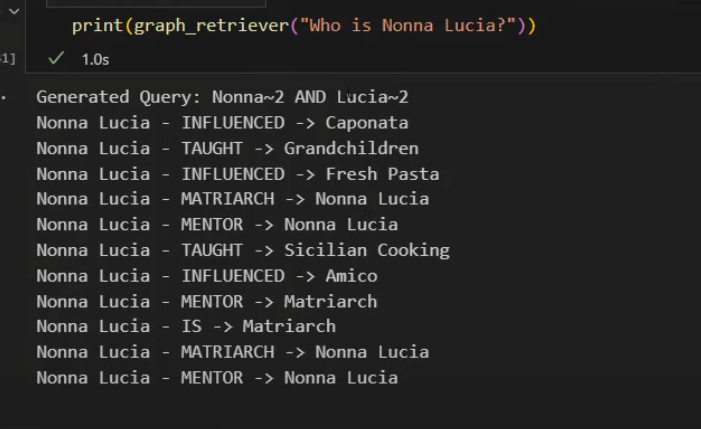This screenshot has width=701, height=429.
Task: Click the output actions ellipsis beside the output
Action: coord(5,98)
